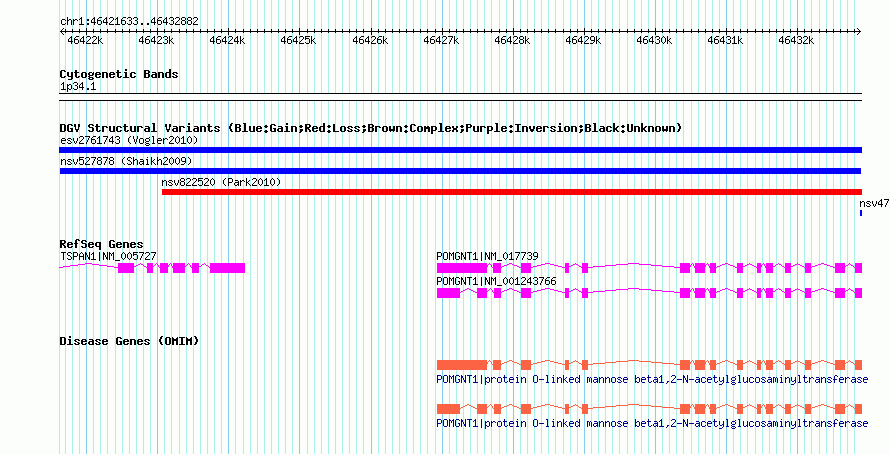Screen dimensions: 890x454
Task: Click the 46424k ruler tick label
Action: 227,40
